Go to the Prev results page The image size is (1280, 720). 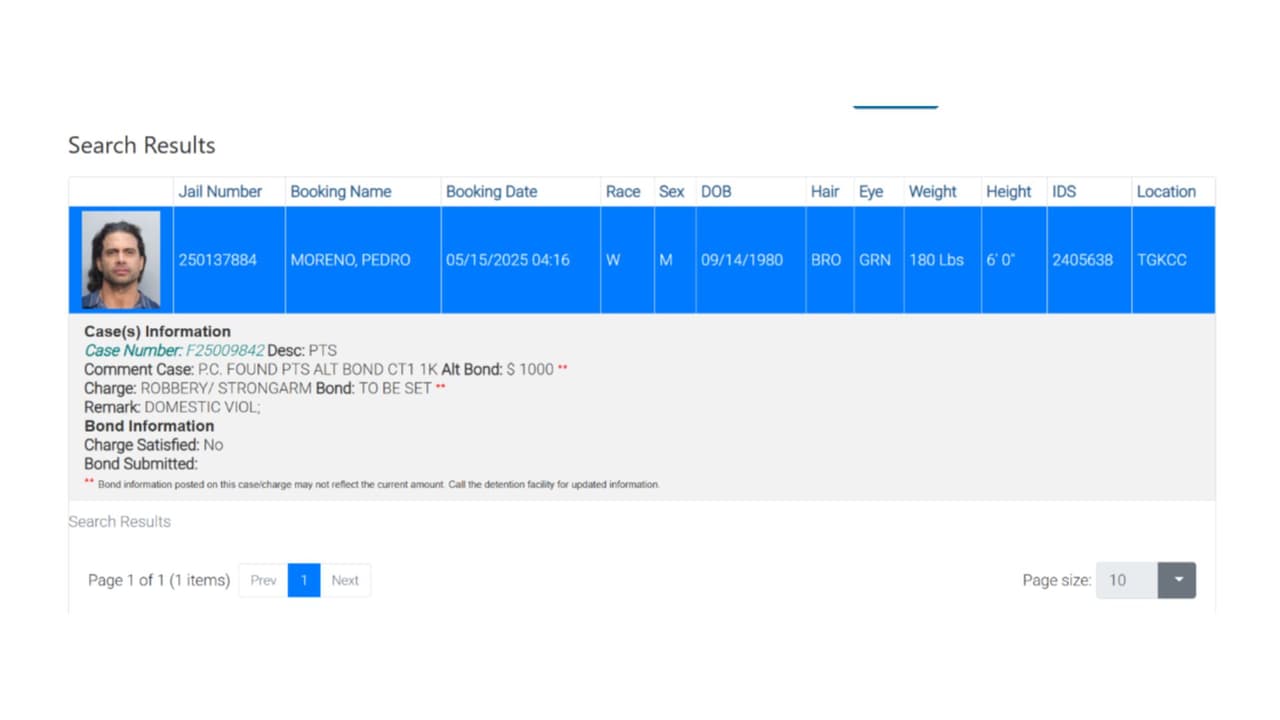coord(263,580)
